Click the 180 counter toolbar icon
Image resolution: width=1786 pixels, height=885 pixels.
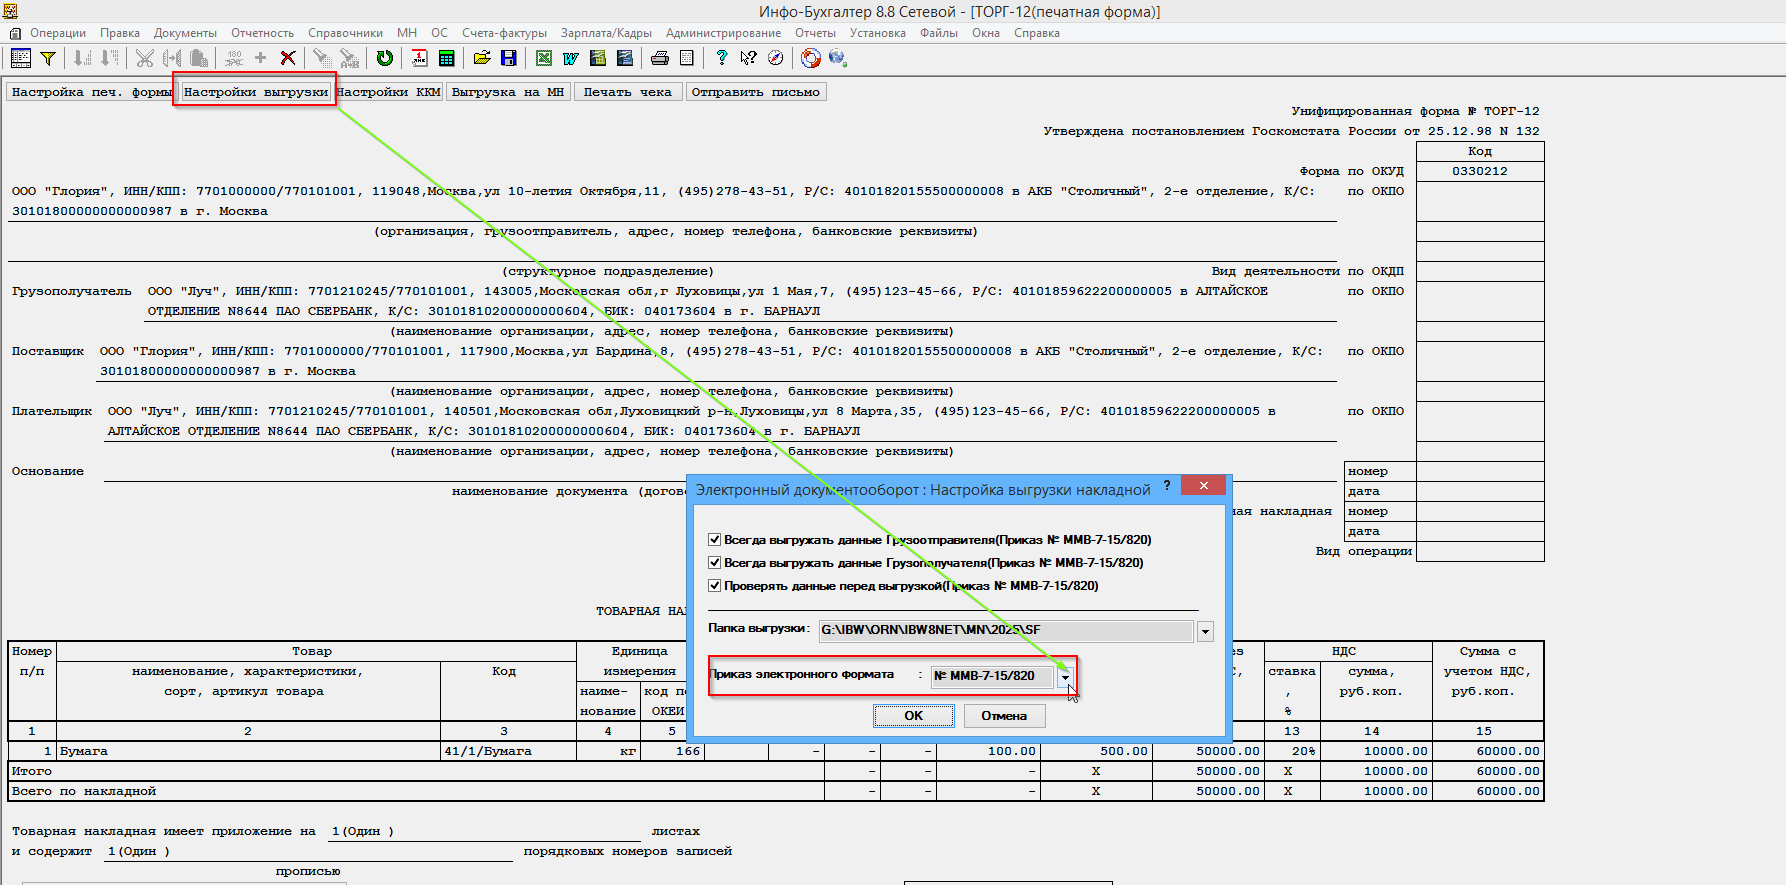tap(234, 58)
